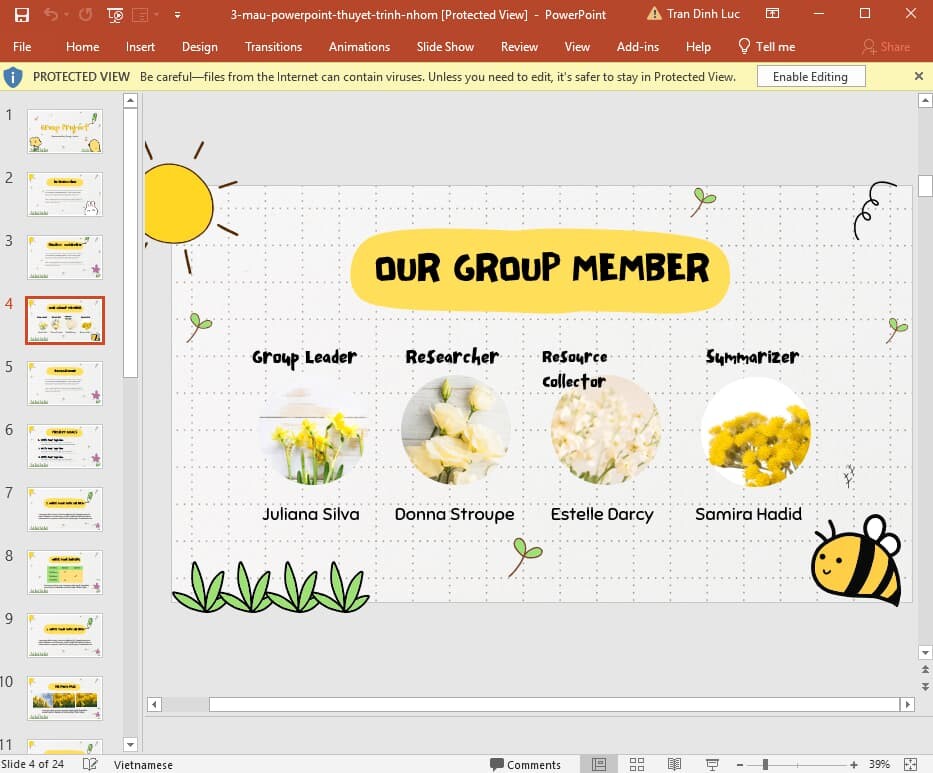Toggle zoom with the zoom level slider
This screenshot has height=773, width=933.
click(x=766, y=764)
